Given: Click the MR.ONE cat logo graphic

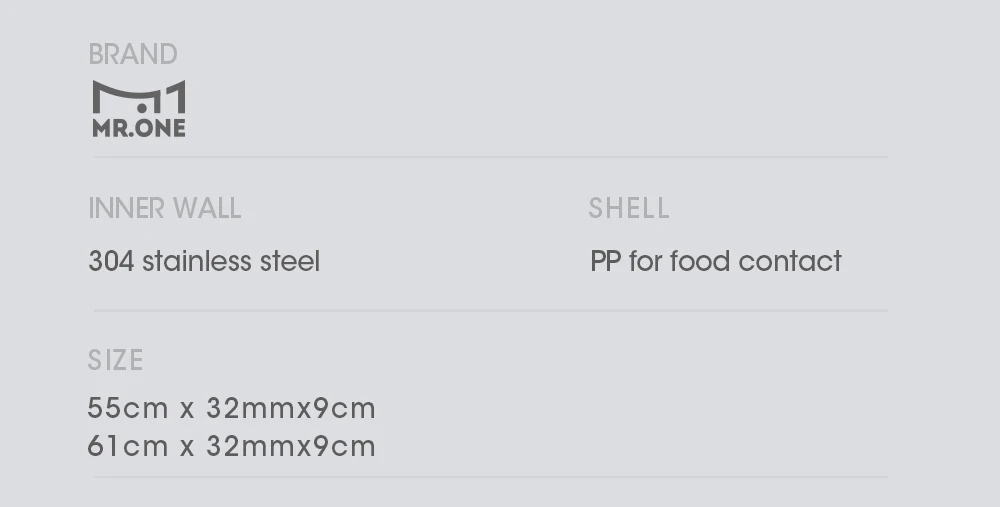Looking at the screenshot, I should pyautogui.click(x=139, y=97).
